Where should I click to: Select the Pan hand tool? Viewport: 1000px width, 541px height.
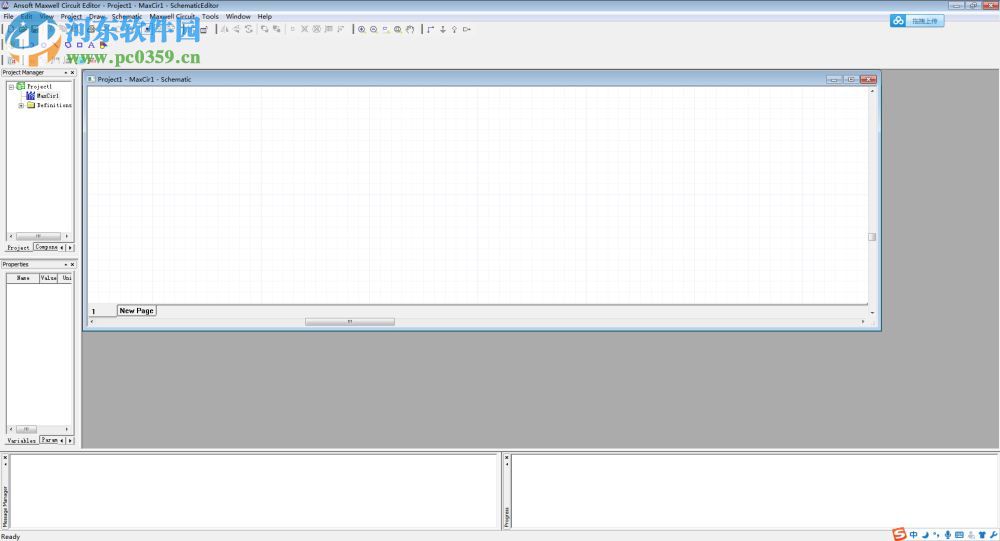click(410, 29)
